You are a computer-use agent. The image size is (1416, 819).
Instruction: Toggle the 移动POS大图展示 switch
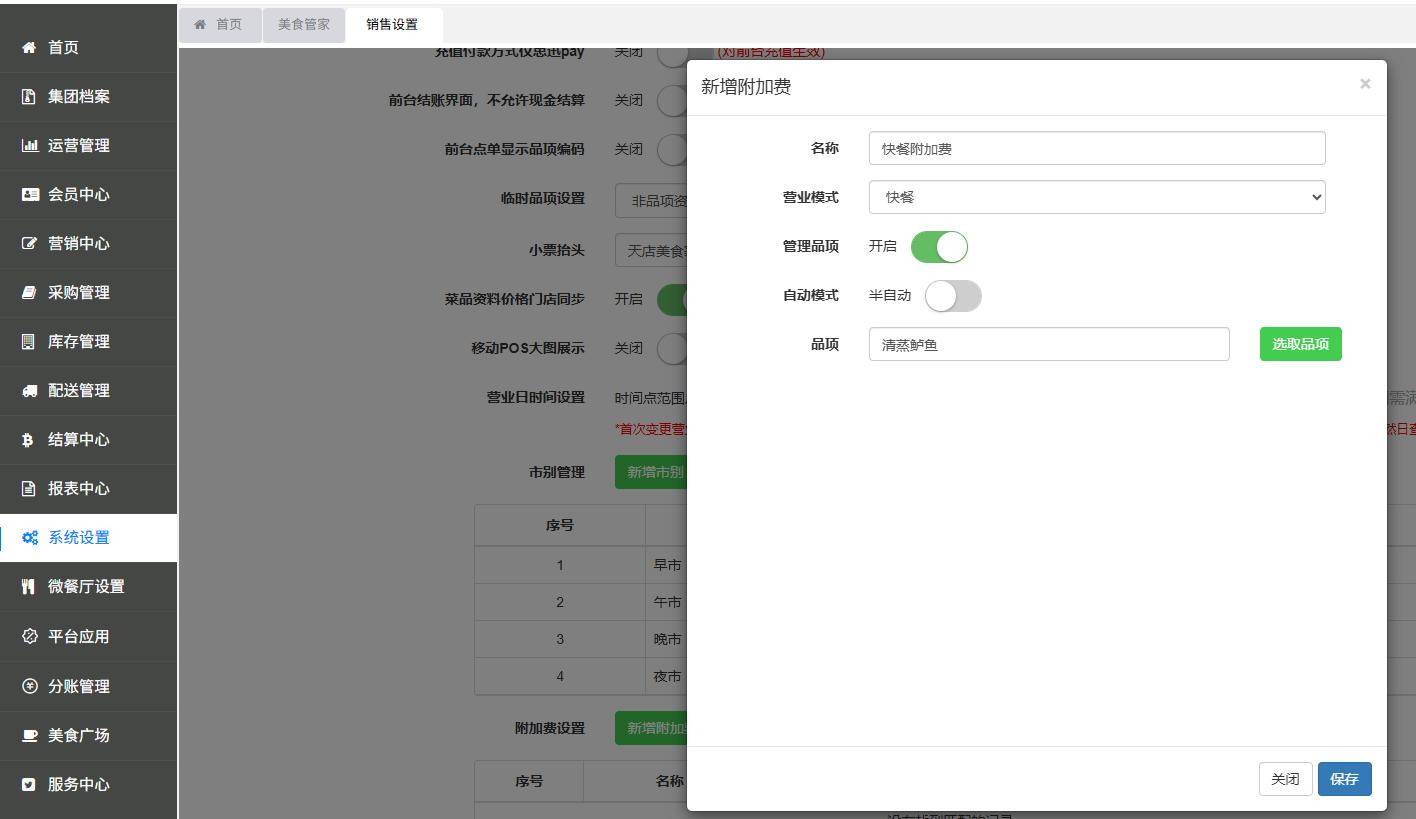[x=672, y=348]
